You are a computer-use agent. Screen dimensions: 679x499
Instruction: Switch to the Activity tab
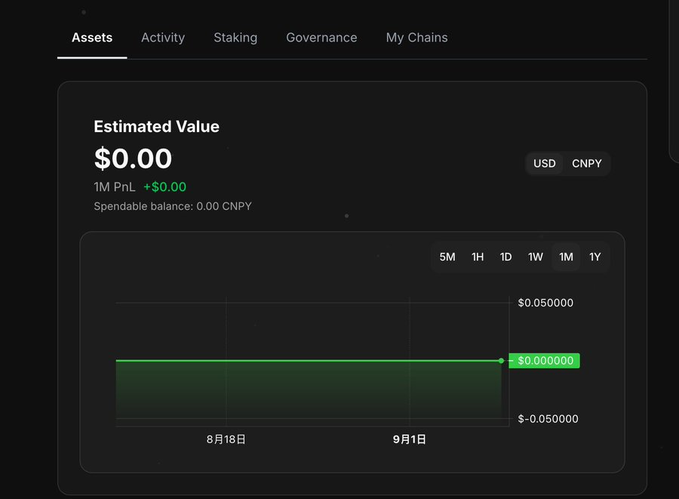[x=163, y=38]
